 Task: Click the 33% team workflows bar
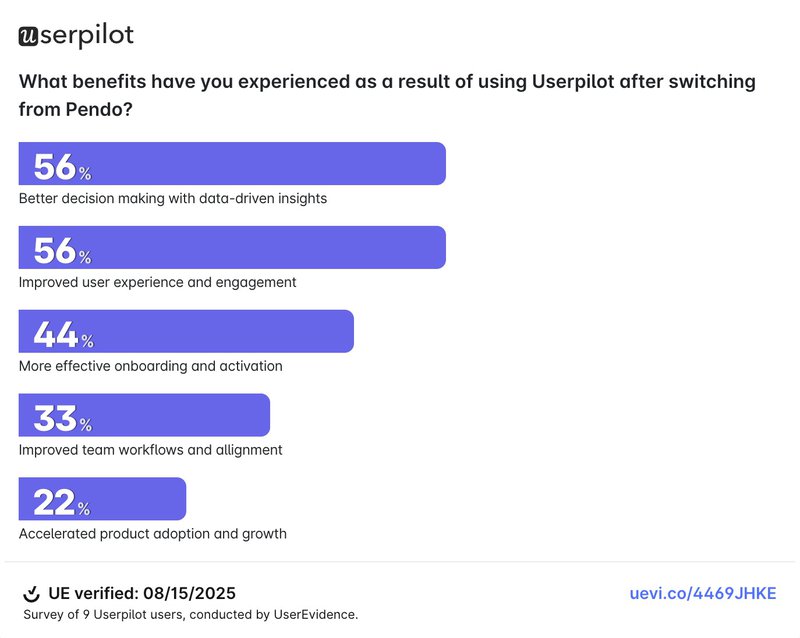(145, 416)
